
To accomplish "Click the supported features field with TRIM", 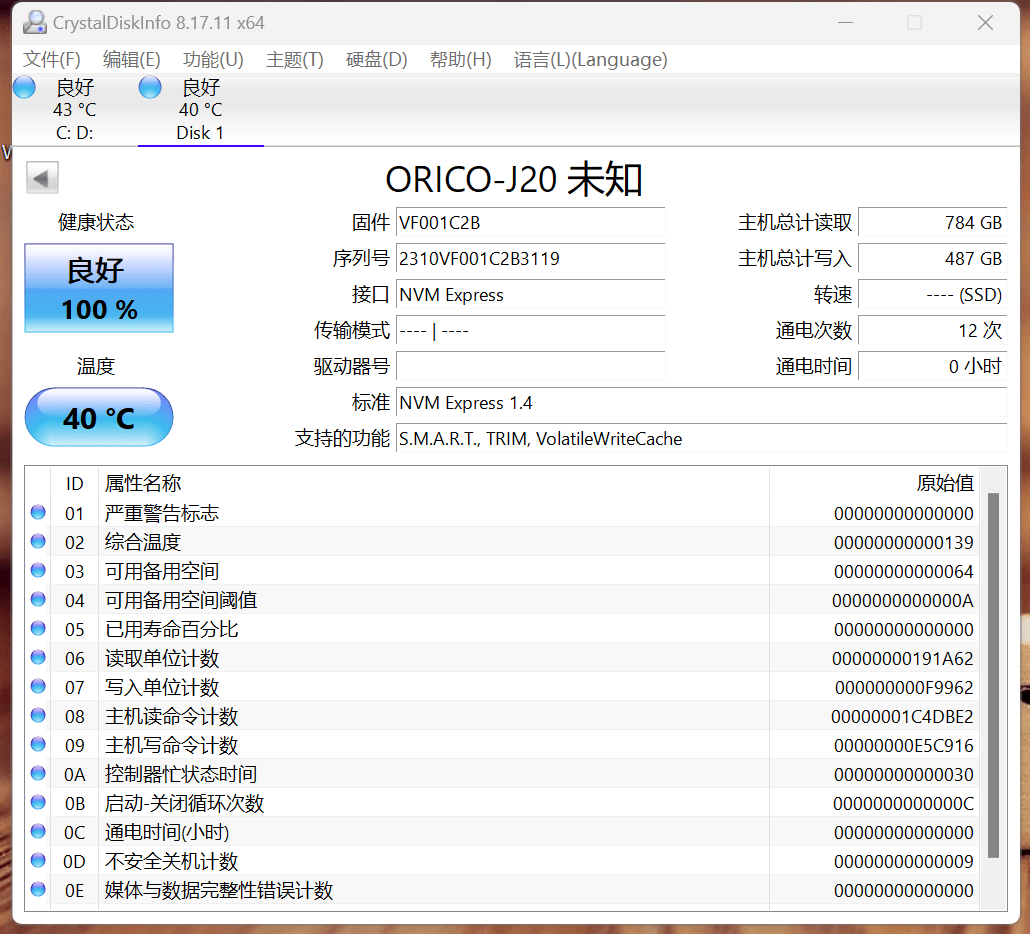I will tap(702, 439).
